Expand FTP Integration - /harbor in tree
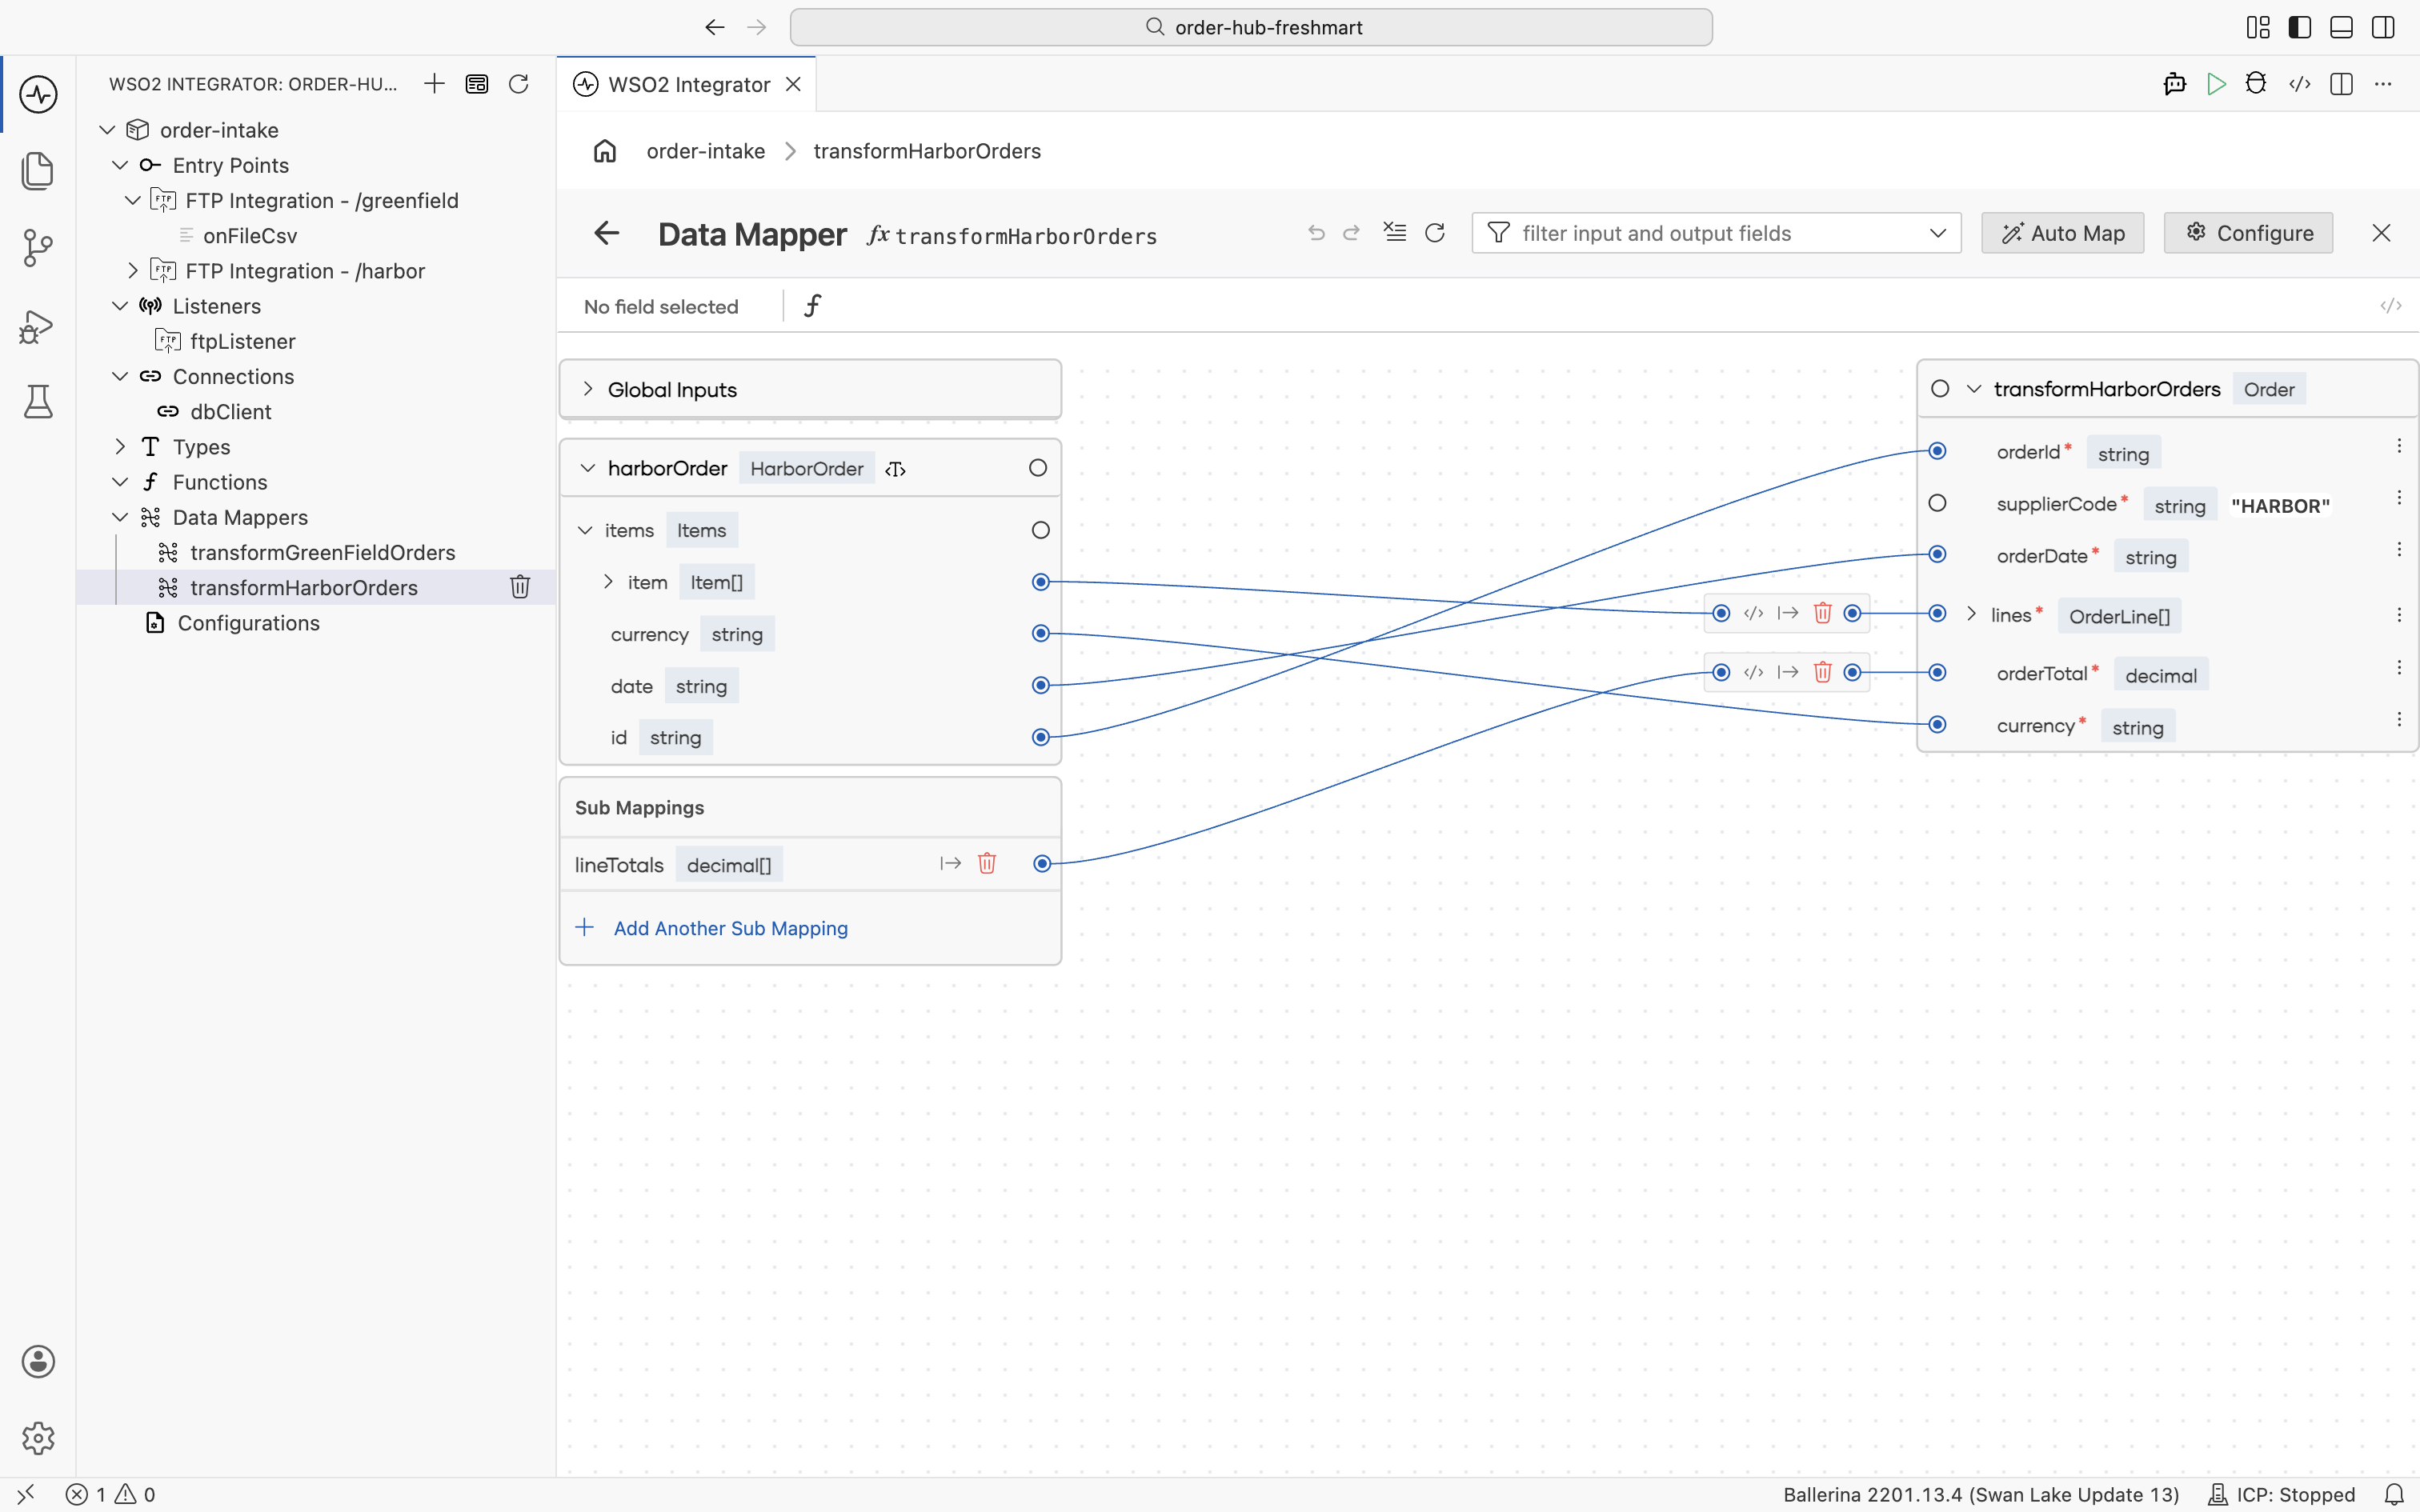The width and height of the screenshot is (2420, 1512). [133, 271]
